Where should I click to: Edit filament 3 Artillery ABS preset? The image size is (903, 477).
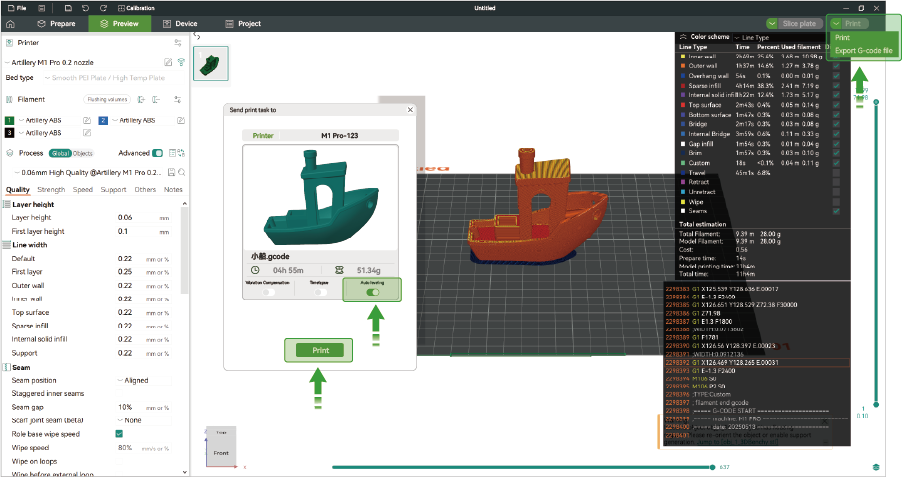tap(87, 133)
